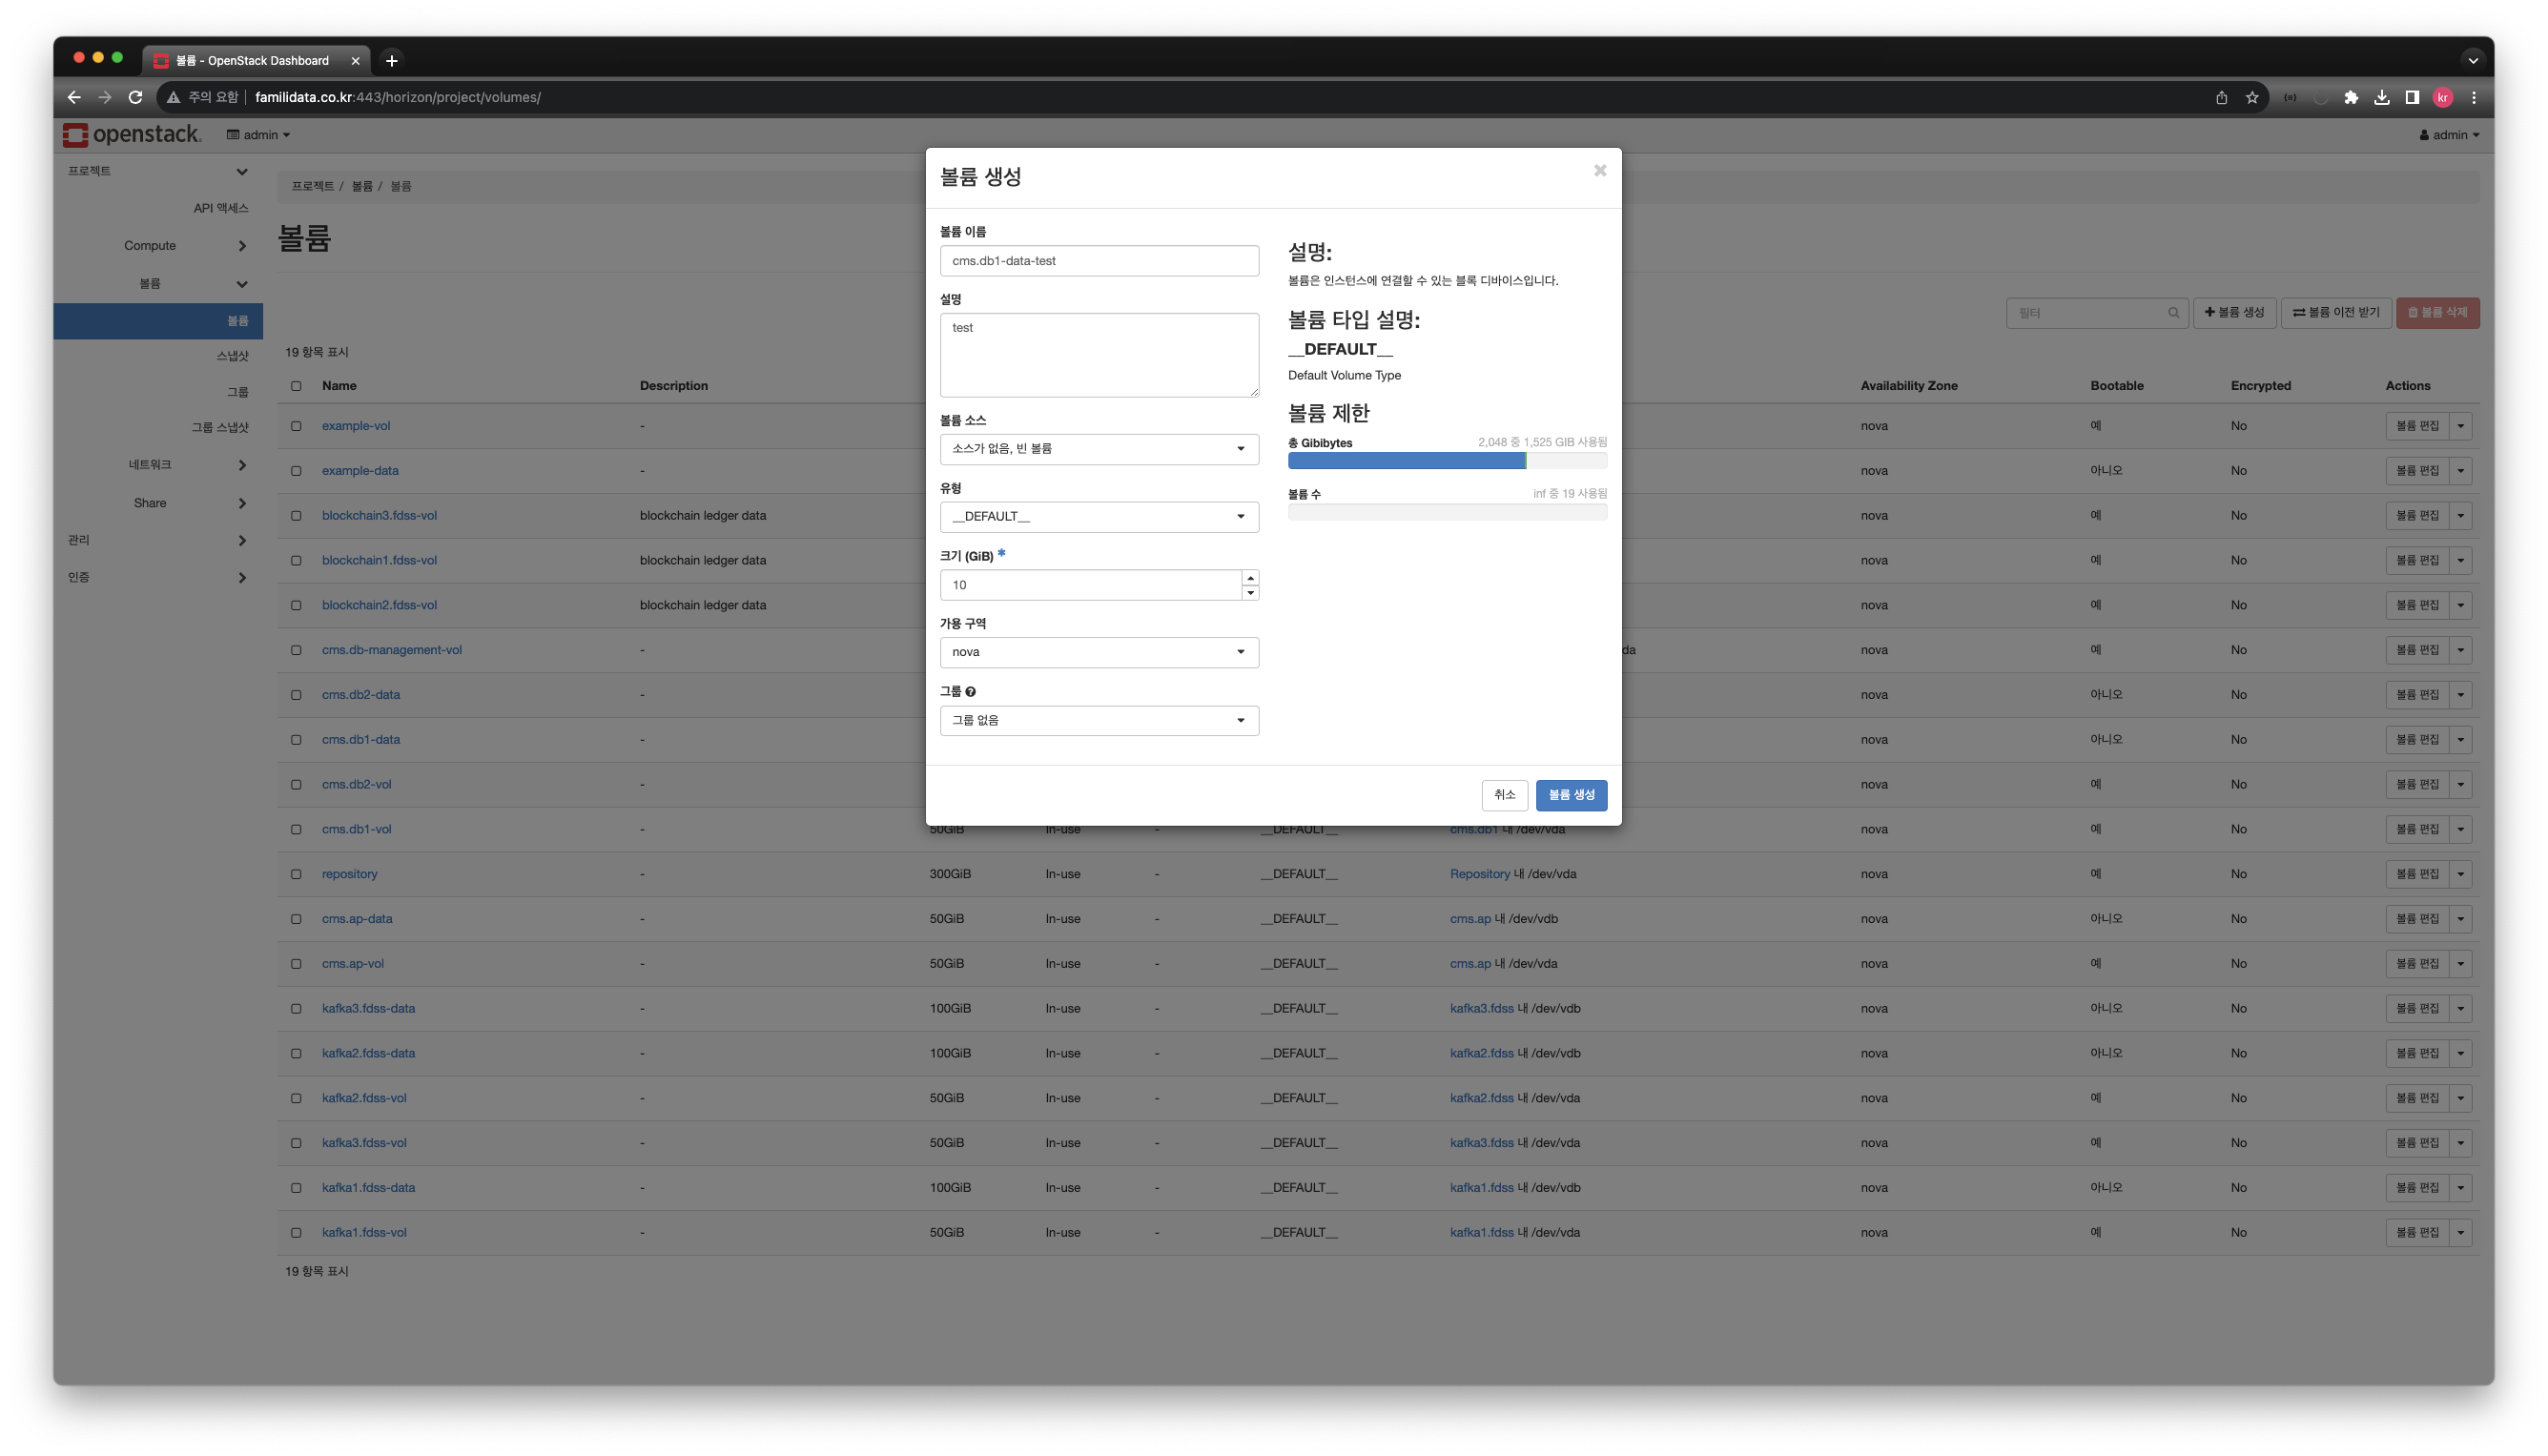Expand the volume type __DEFAULT__ dropdown

(1098, 517)
